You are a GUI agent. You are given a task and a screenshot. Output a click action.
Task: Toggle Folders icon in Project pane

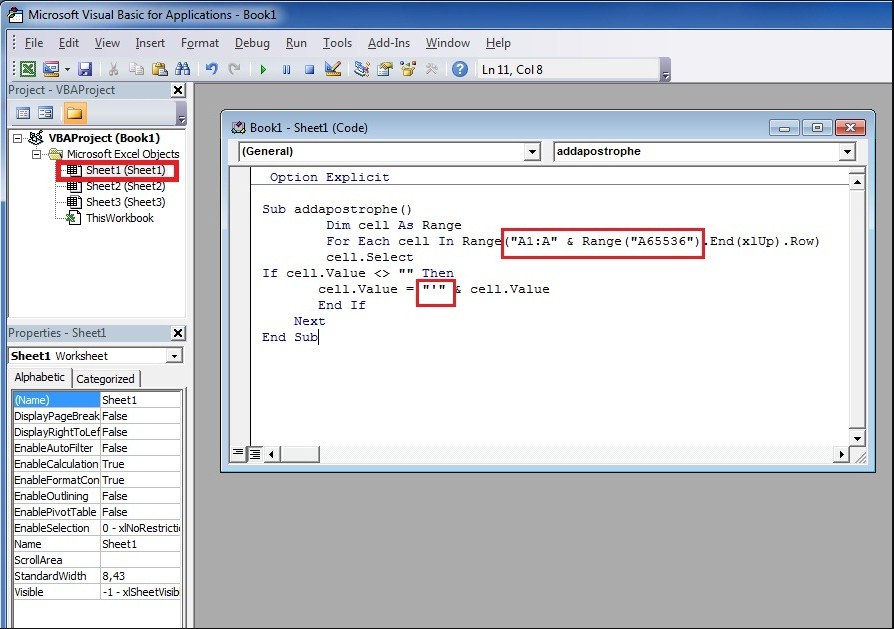[x=74, y=113]
